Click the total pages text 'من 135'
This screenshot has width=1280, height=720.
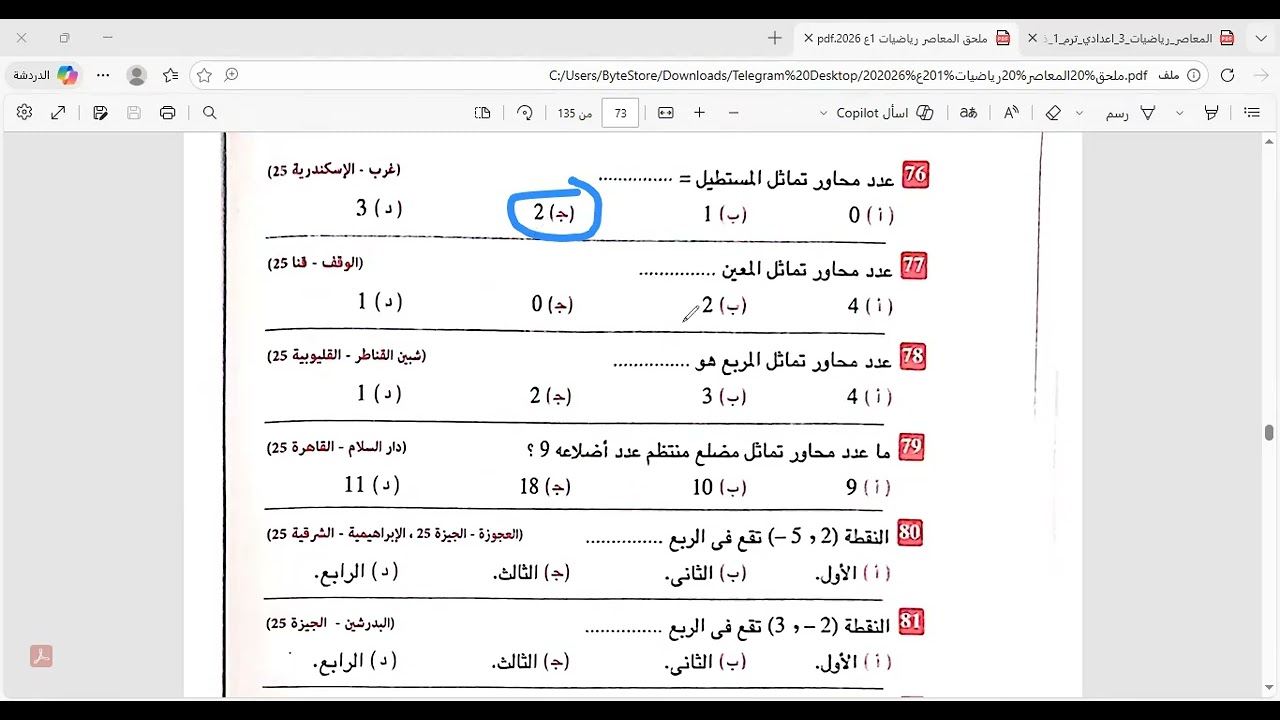(x=575, y=113)
